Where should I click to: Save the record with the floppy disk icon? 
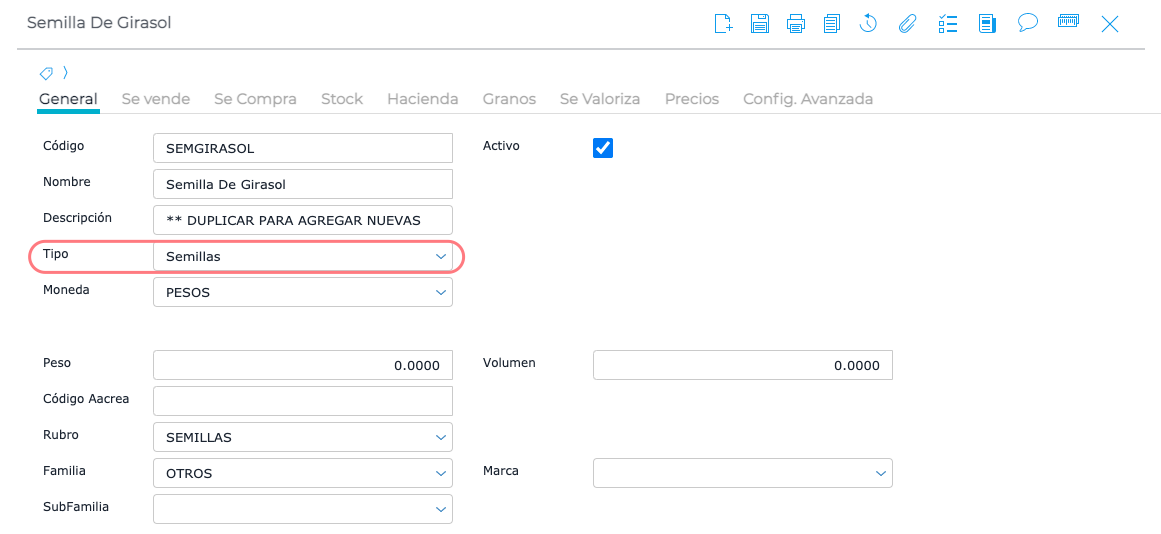pos(760,23)
